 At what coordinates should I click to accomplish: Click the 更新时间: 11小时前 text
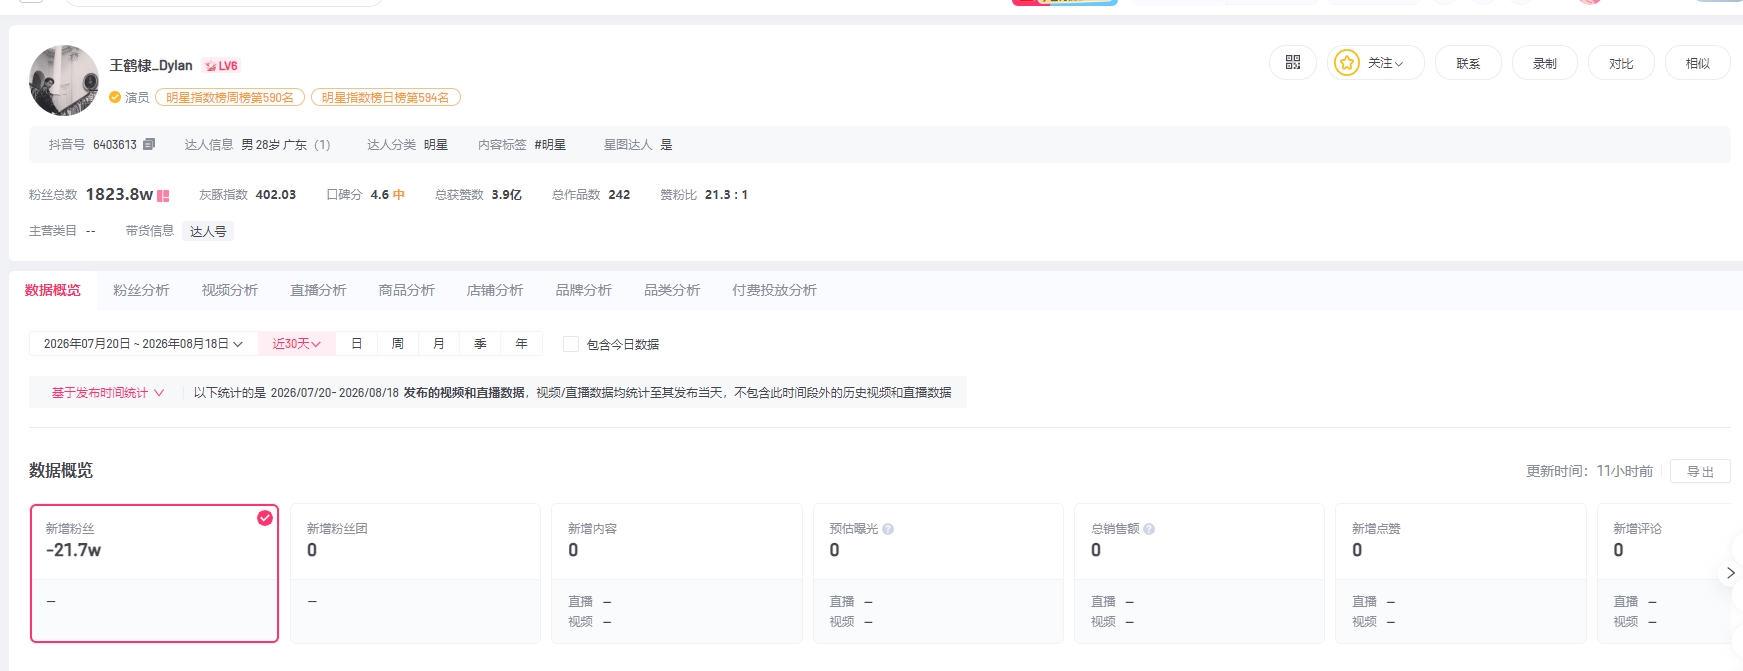(x=1590, y=471)
